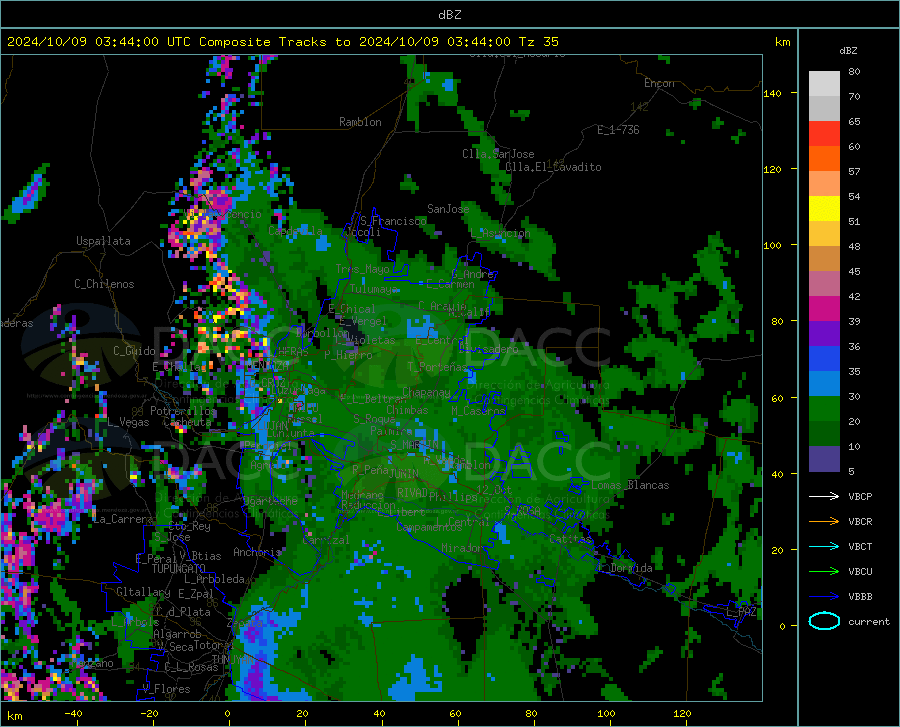Click the blue VBBB arrow legend symbol
This screenshot has width=900, height=727.
[x=824, y=597]
